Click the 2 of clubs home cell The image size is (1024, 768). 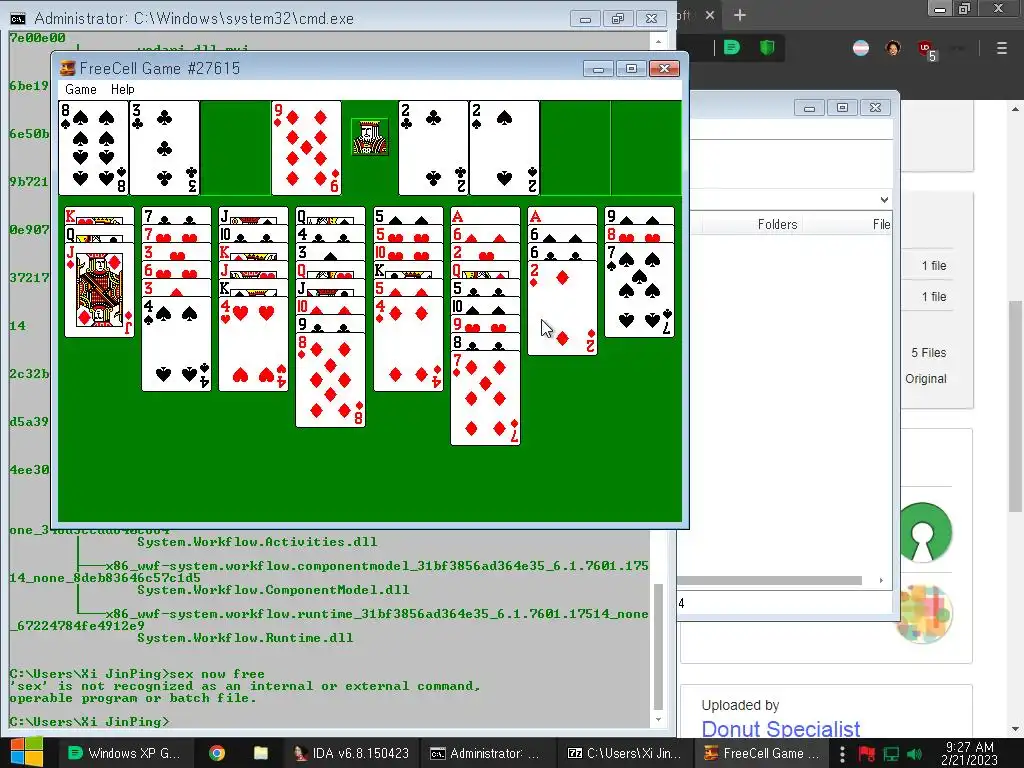[433, 148]
